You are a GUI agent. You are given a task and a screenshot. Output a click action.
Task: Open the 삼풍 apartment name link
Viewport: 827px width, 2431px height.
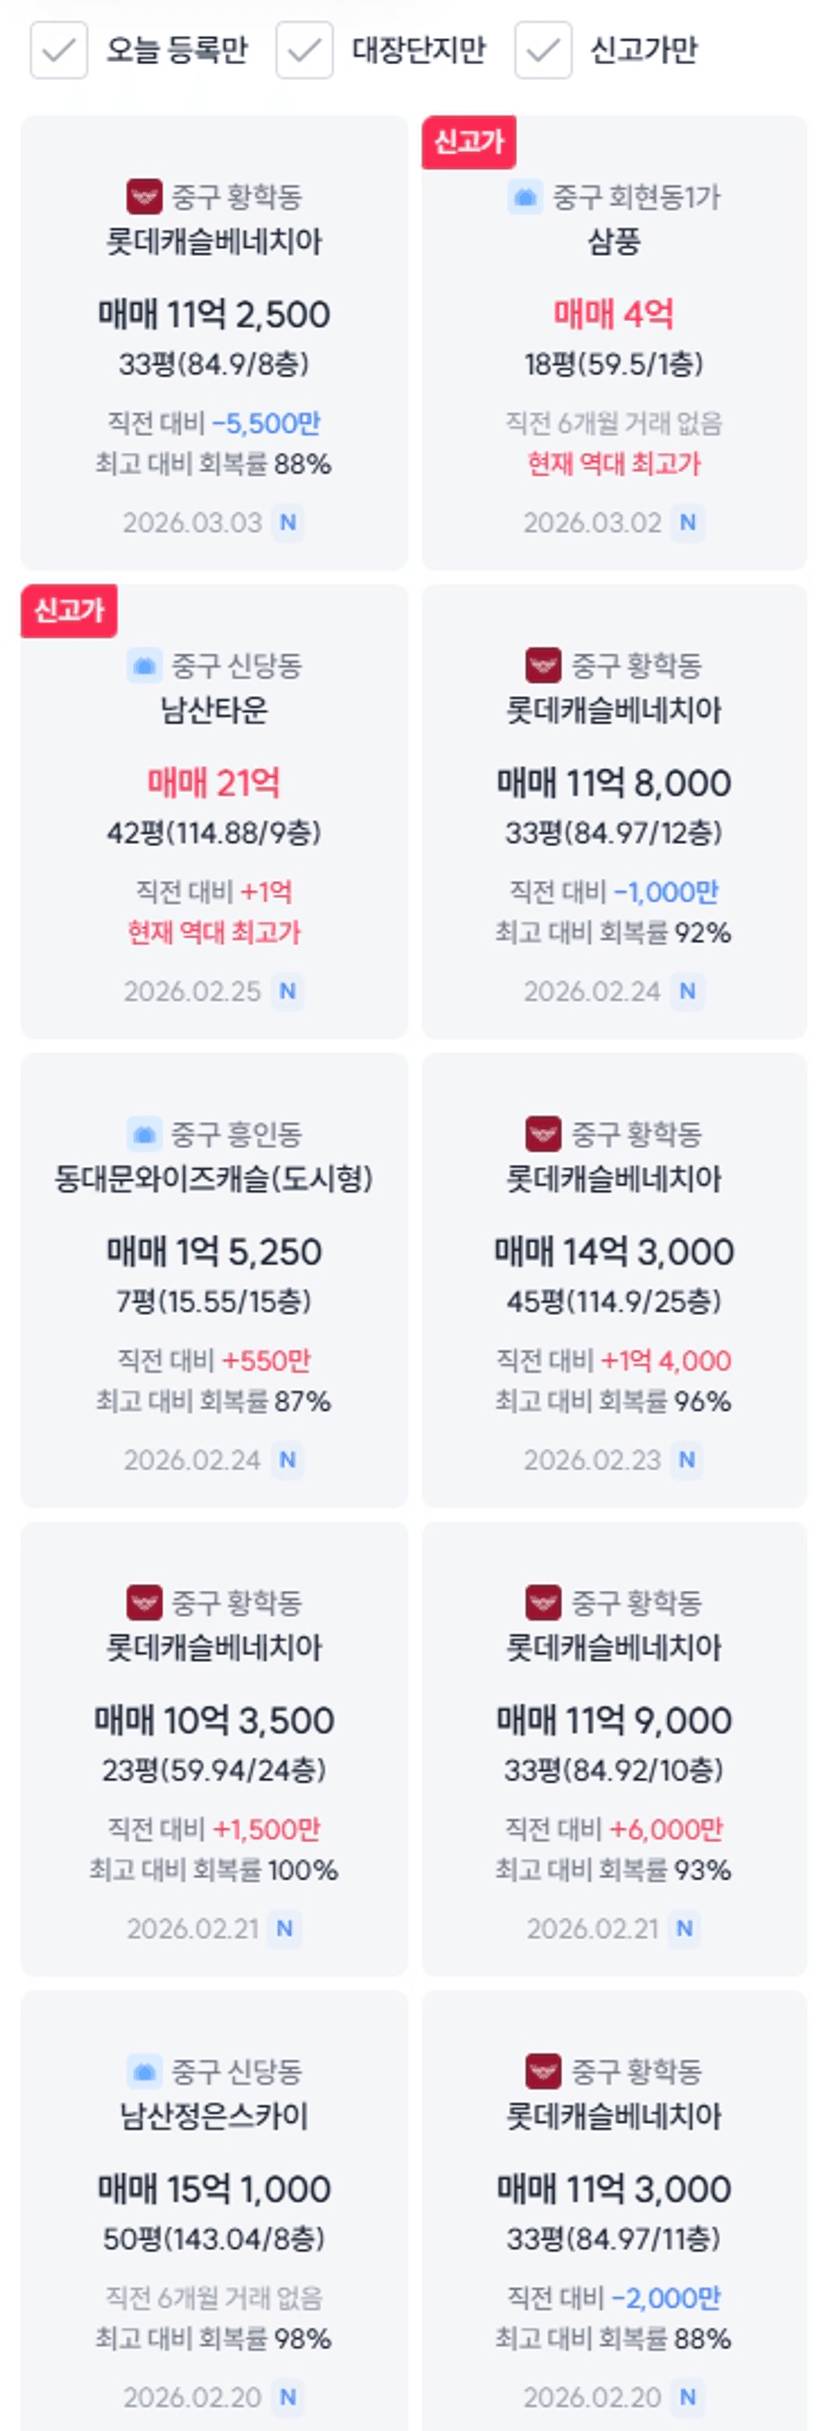click(613, 241)
